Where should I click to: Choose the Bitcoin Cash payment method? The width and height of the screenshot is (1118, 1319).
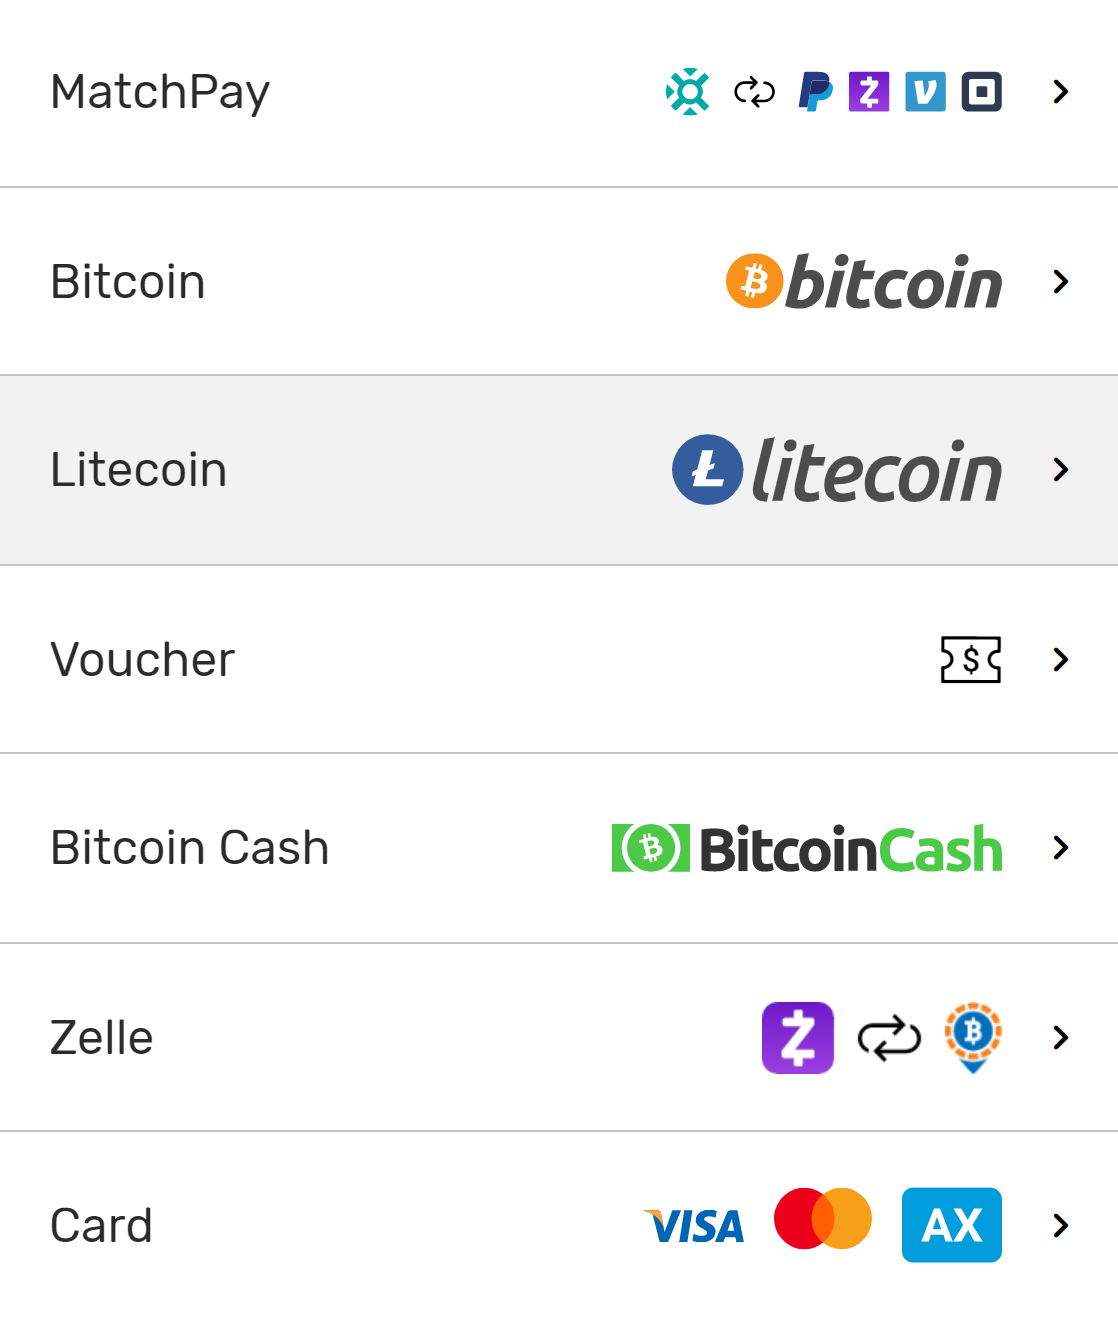click(190, 848)
